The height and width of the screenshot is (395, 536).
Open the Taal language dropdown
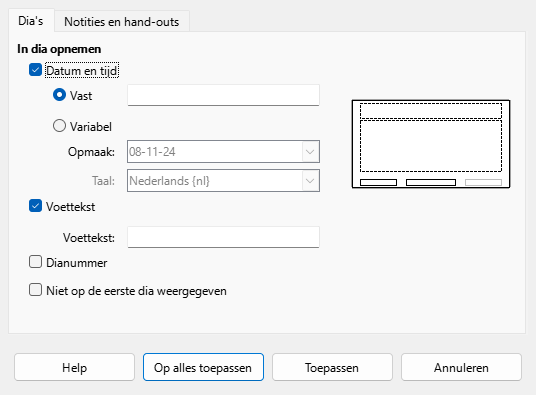224,180
